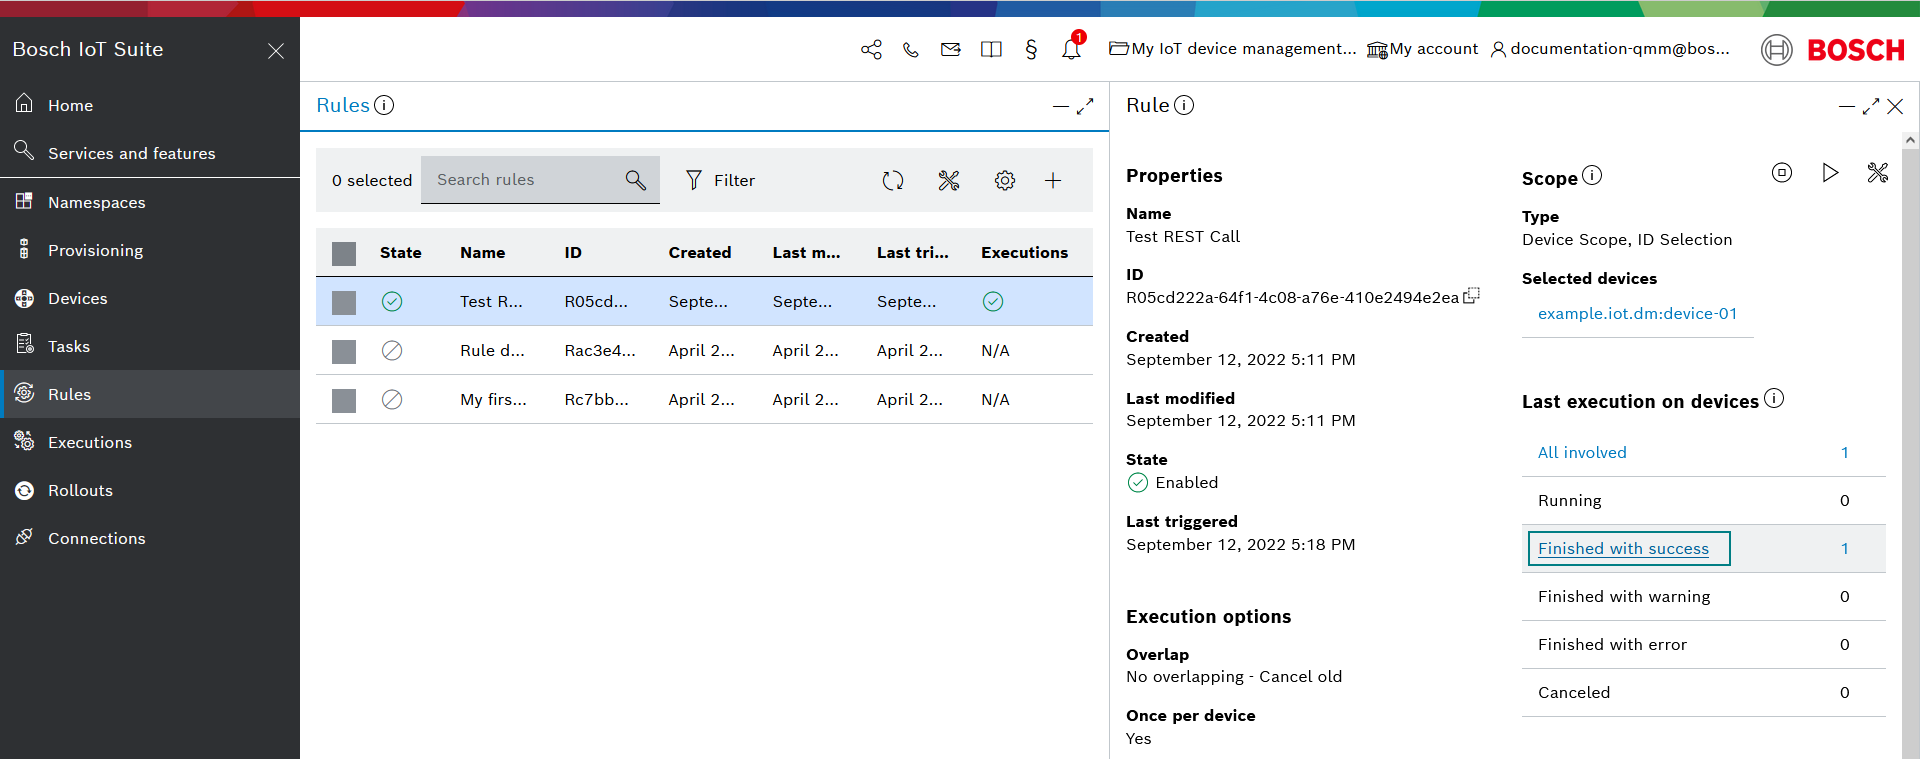Add a new rule with plus icon
1920x759 pixels.
(1053, 180)
